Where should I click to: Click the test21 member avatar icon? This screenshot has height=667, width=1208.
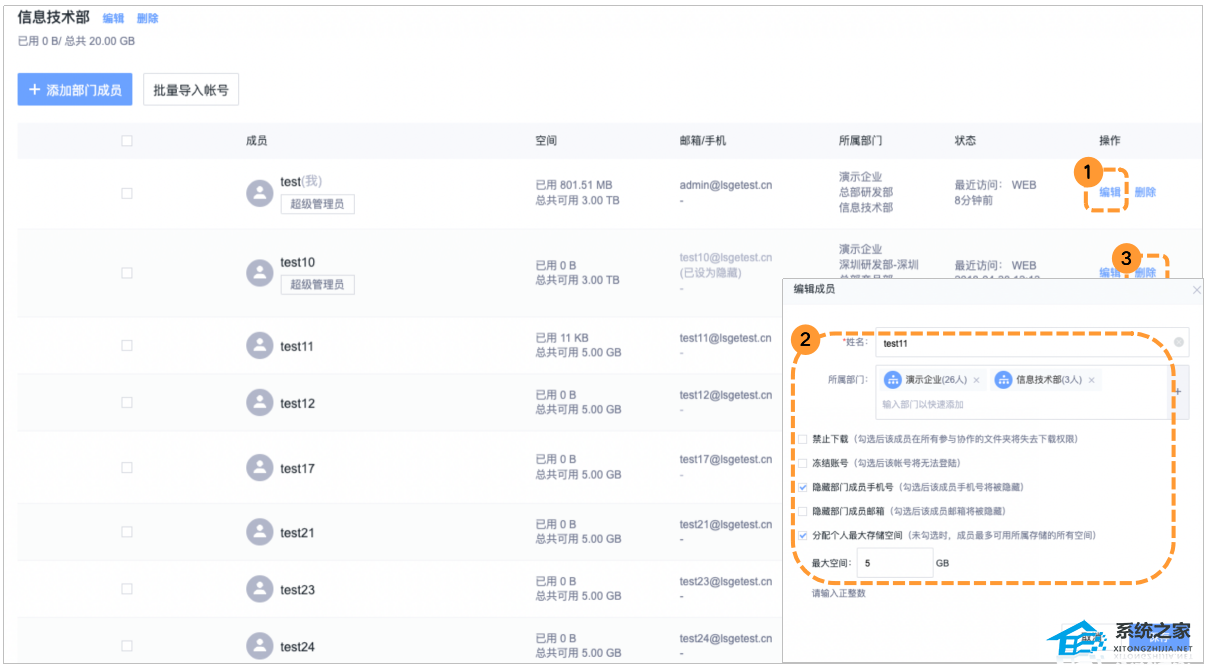260,532
